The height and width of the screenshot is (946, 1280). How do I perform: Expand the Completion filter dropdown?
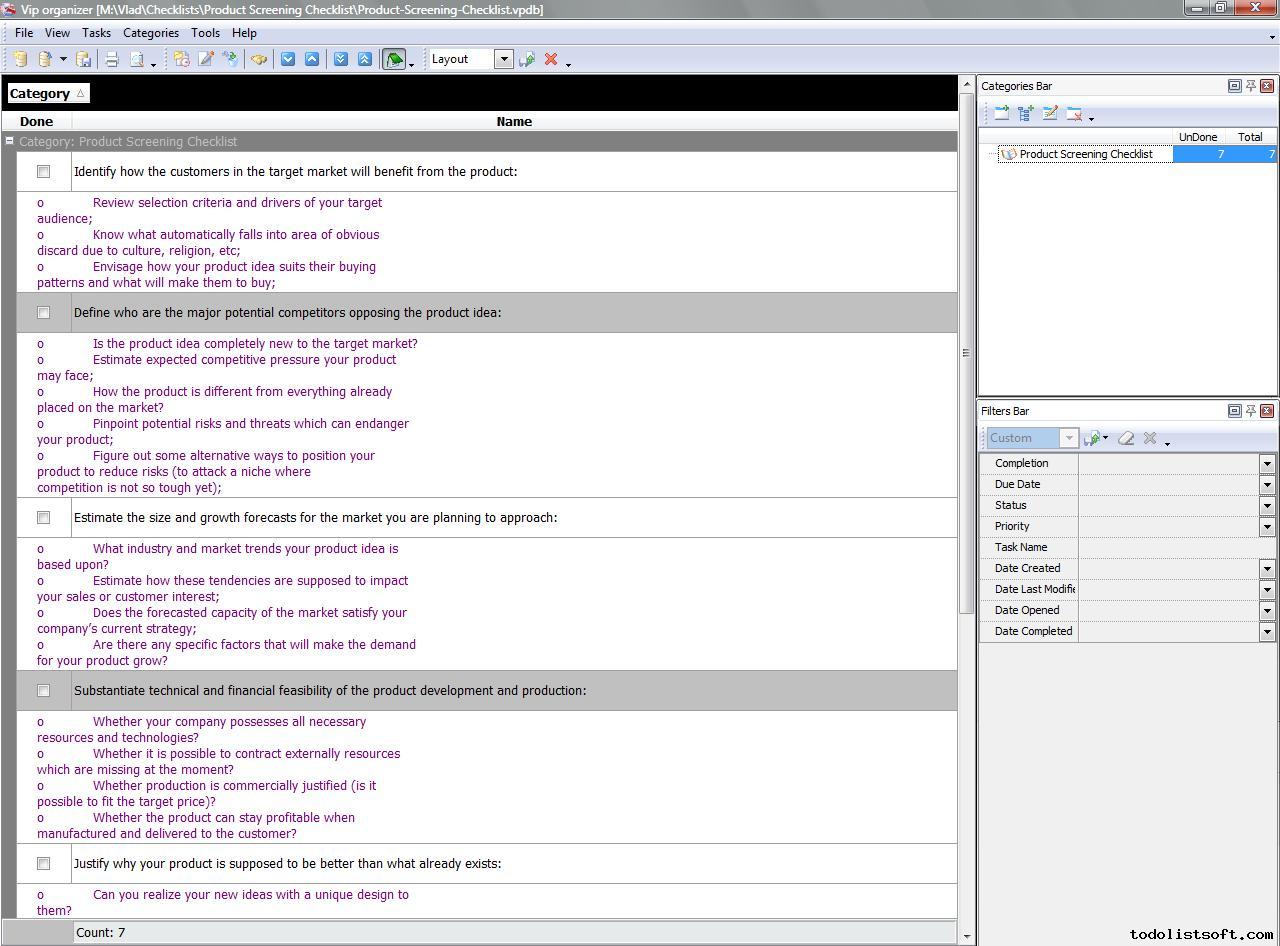pyautogui.click(x=1266, y=464)
